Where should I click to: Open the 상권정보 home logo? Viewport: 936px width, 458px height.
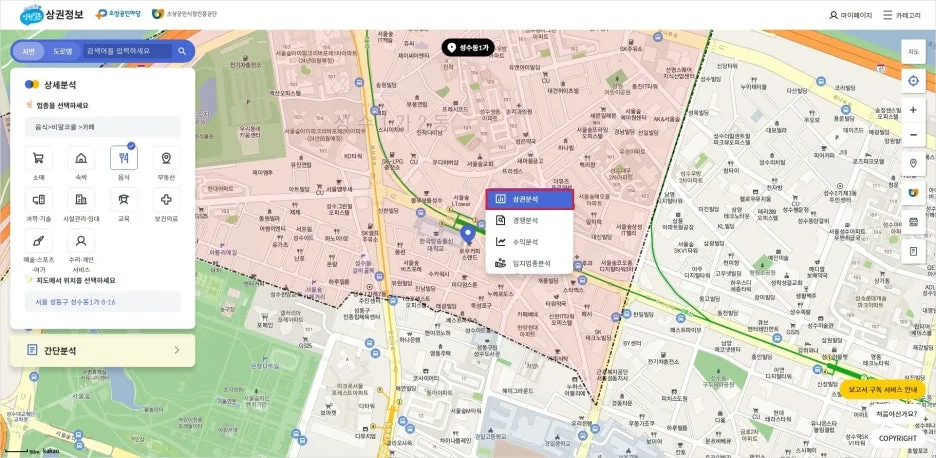tap(52, 14)
